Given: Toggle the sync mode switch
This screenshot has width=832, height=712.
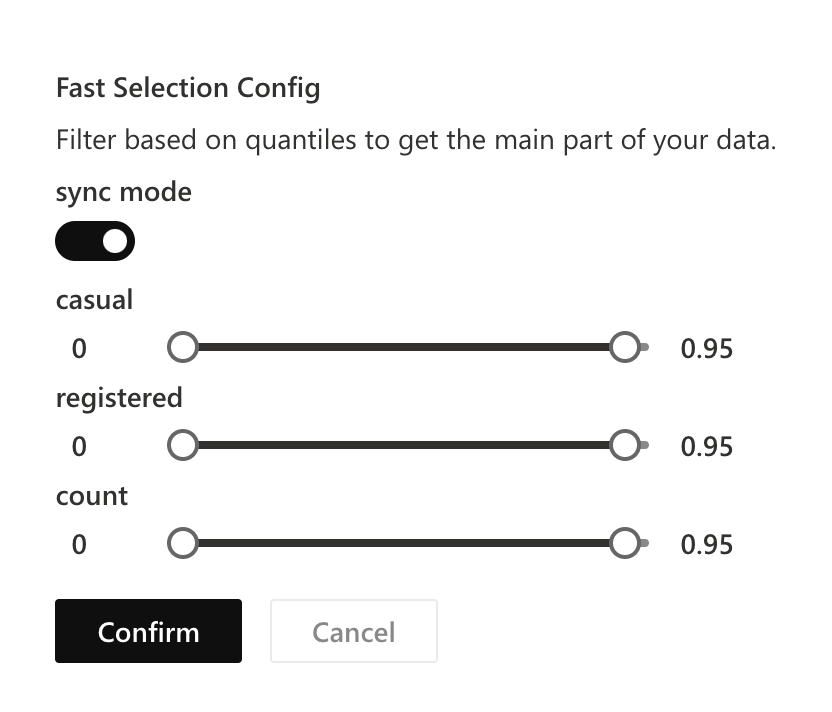Looking at the screenshot, I should coord(95,241).
